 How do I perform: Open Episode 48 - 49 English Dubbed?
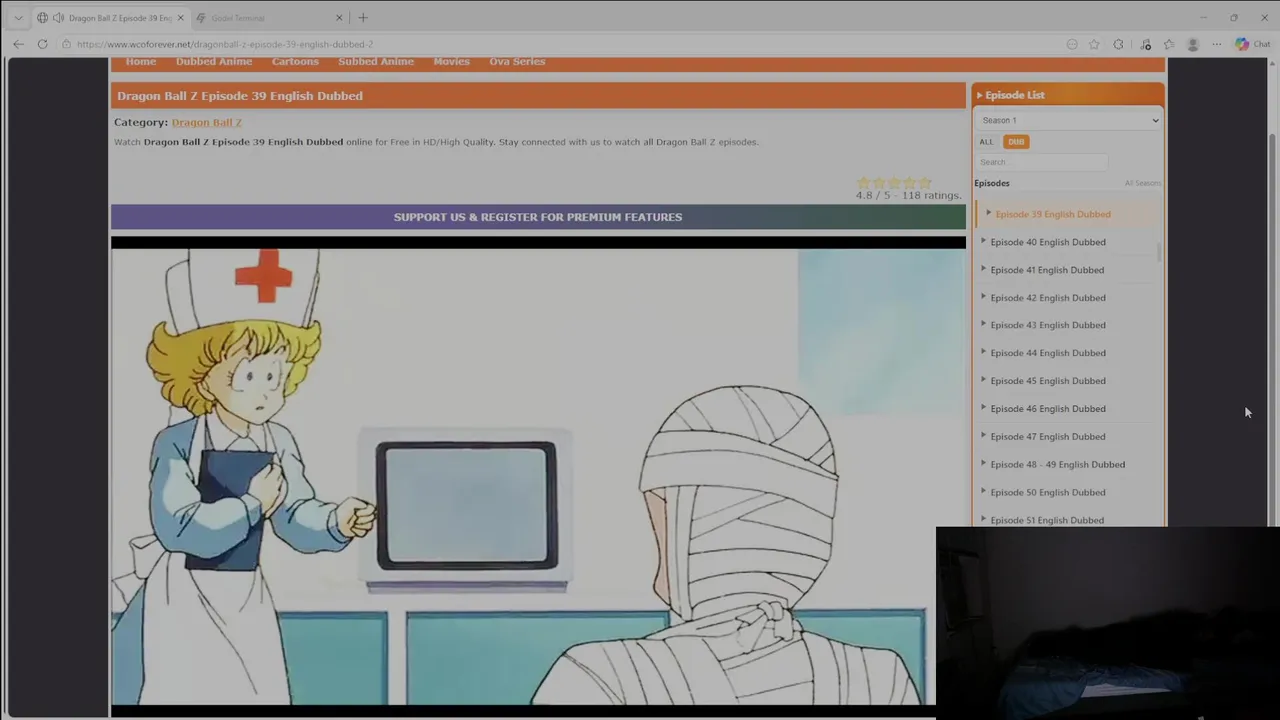click(1057, 465)
